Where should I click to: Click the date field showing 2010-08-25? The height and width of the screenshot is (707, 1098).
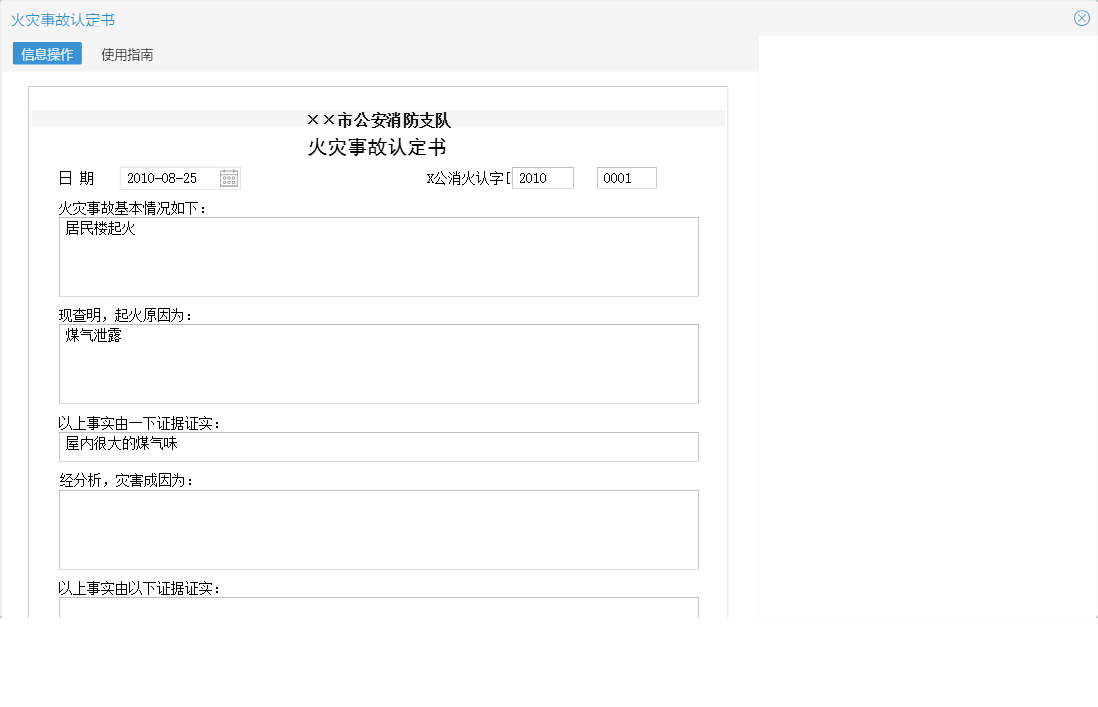point(170,177)
